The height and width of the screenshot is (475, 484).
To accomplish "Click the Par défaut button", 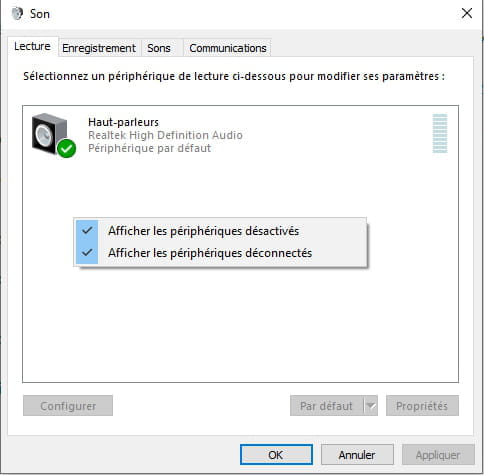I will [x=327, y=406].
